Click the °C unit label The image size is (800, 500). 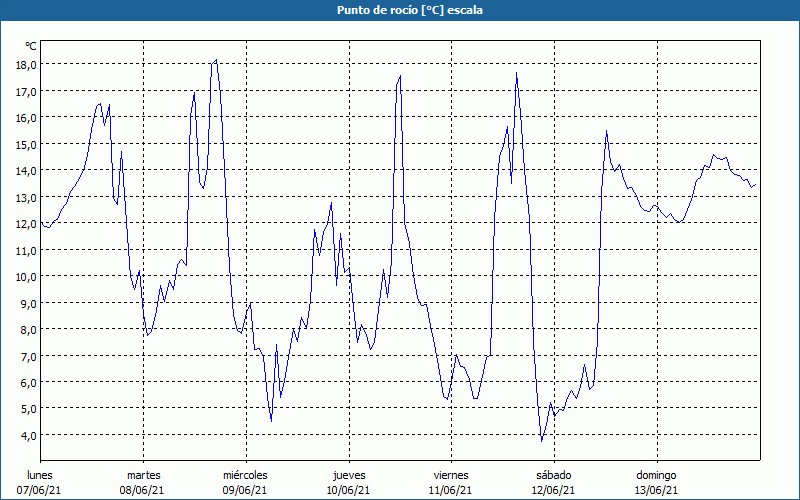(31, 46)
